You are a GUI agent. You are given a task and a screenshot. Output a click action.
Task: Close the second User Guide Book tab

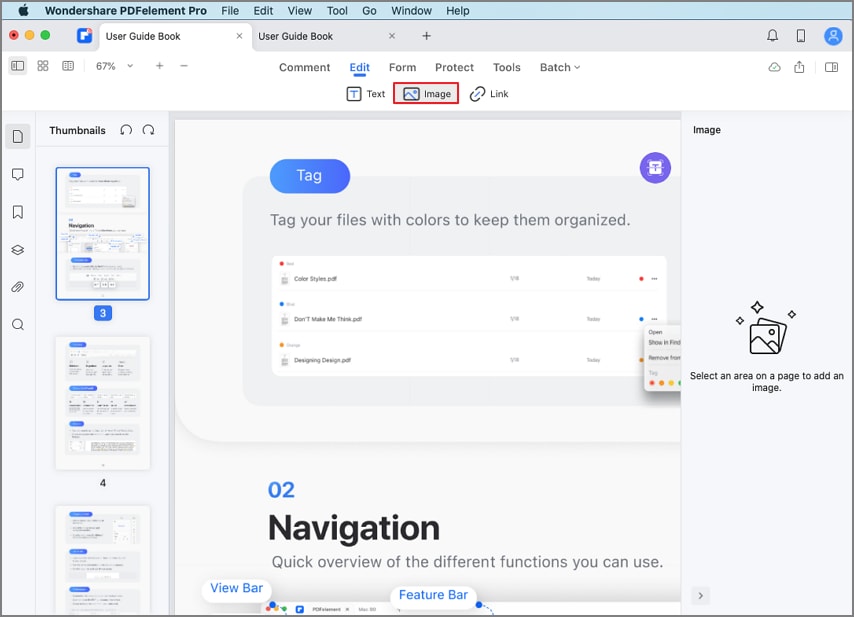pyautogui.click(x=392, y=36)
